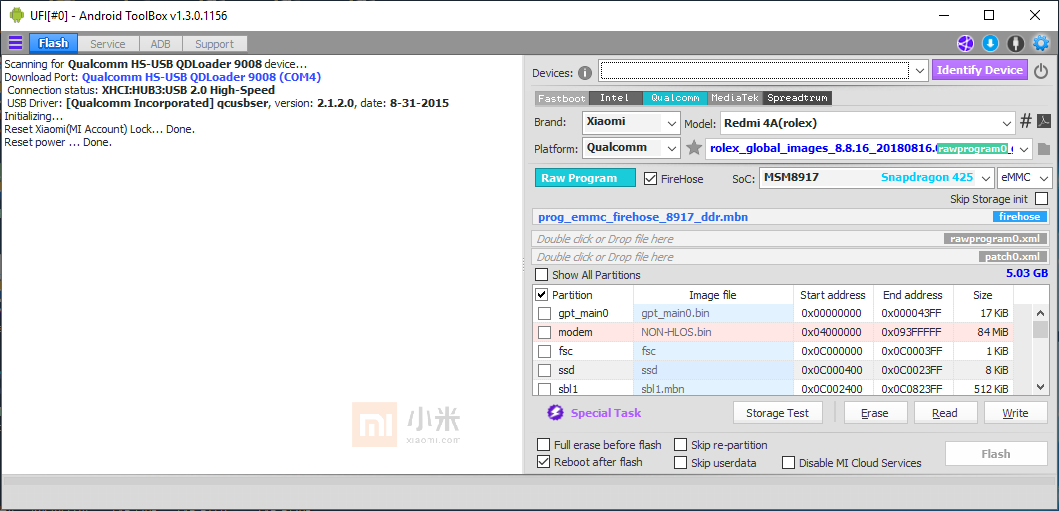Viewport: 1059px width, 511px height.
Task: Click the Special Task lightning icon
Action: click(555, 412)
